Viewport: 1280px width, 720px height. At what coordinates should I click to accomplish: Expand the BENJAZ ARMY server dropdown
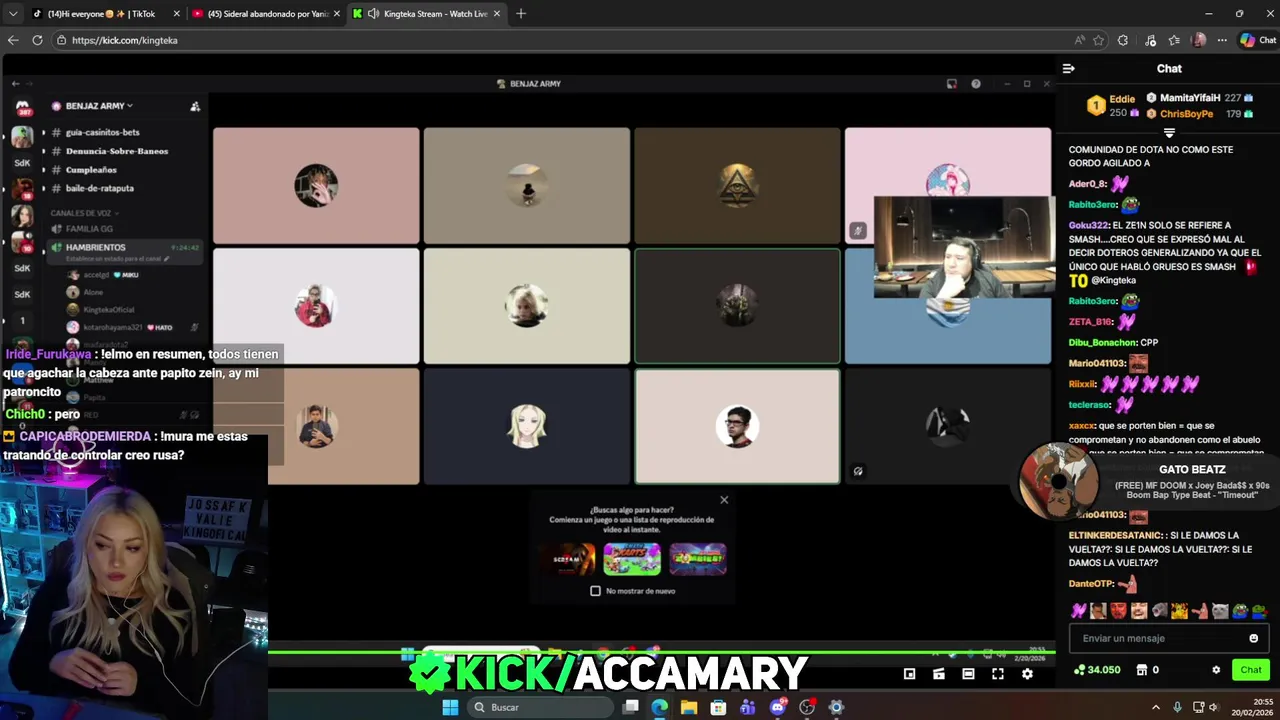pyautogui.click(x=130, y=106)
